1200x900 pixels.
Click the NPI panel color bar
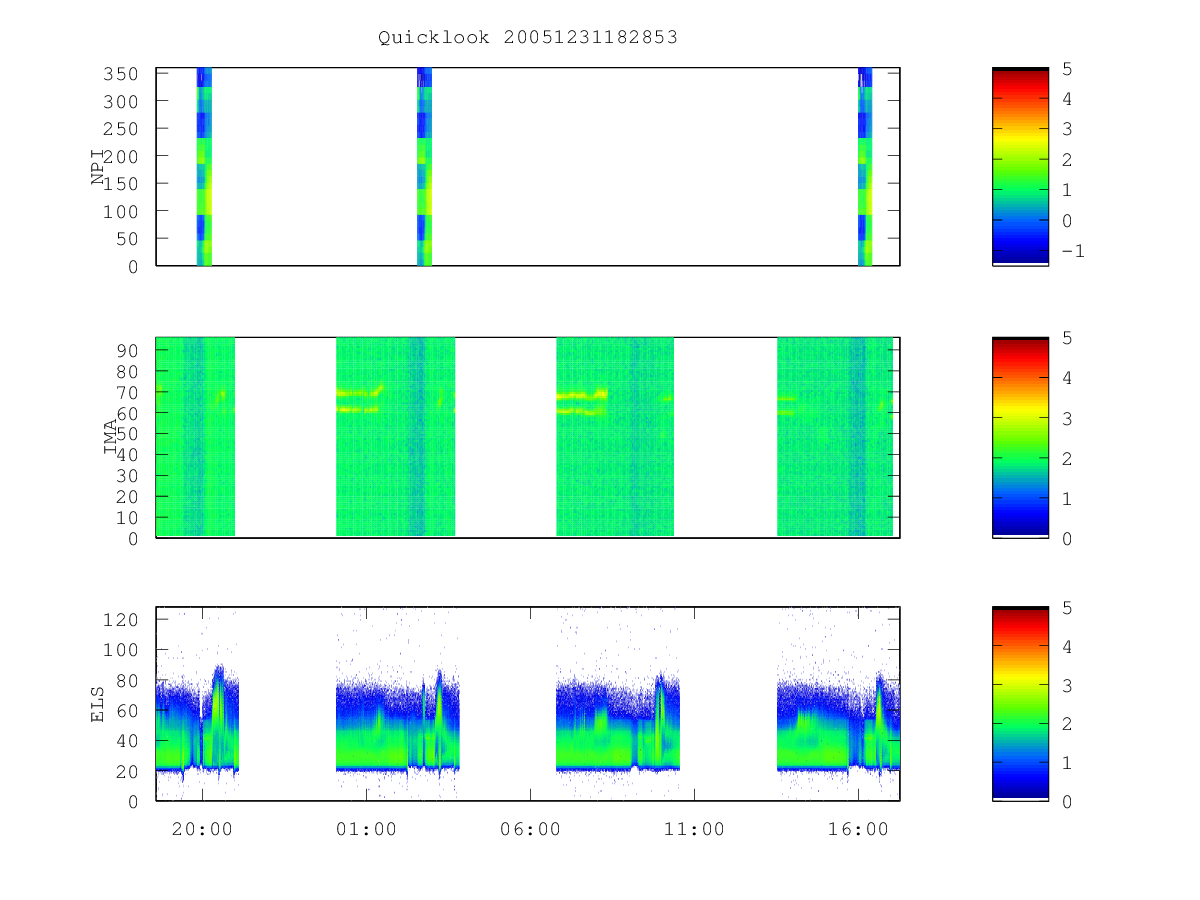coord(1020,167)
